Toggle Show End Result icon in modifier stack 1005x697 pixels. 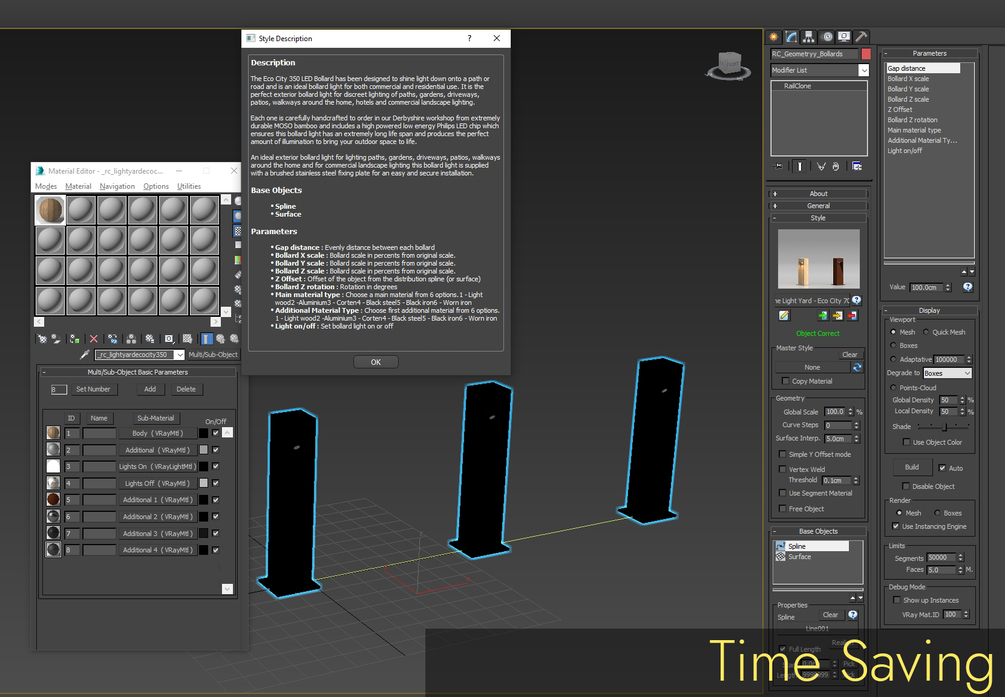click(800, 167)
